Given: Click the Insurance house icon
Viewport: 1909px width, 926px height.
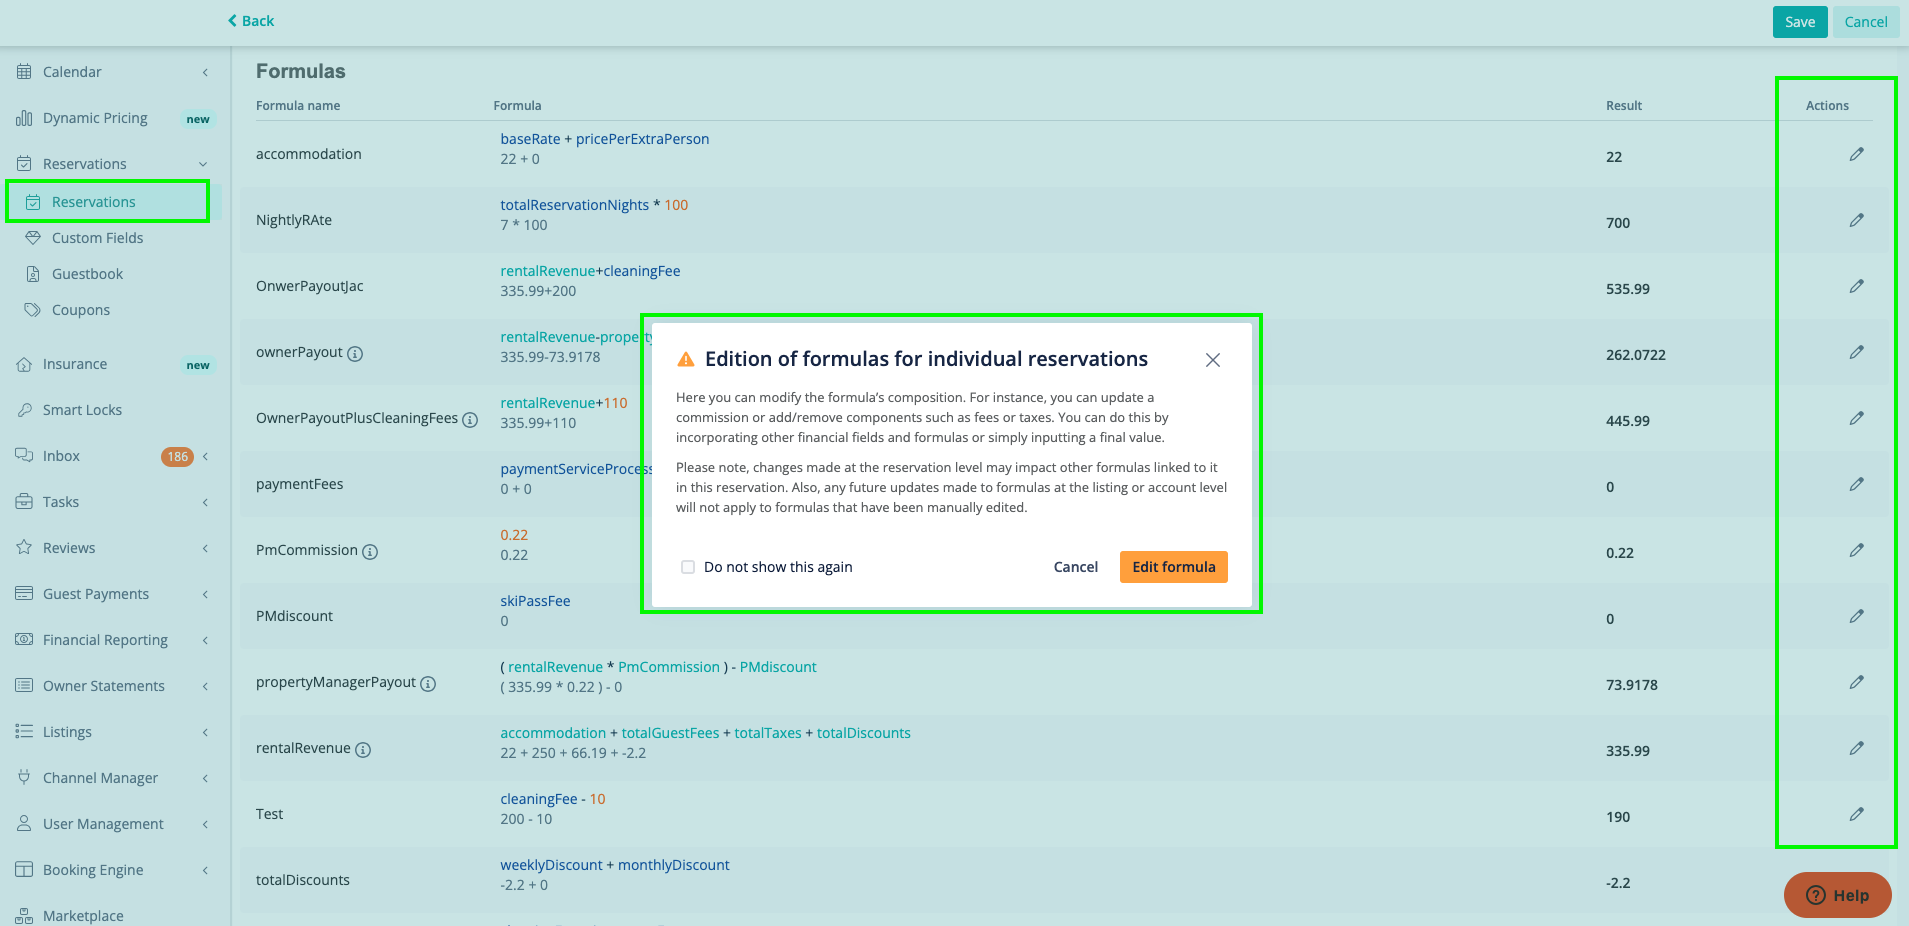Looking at the screenshot, I should pyautogui.click(x=24, y=364).
